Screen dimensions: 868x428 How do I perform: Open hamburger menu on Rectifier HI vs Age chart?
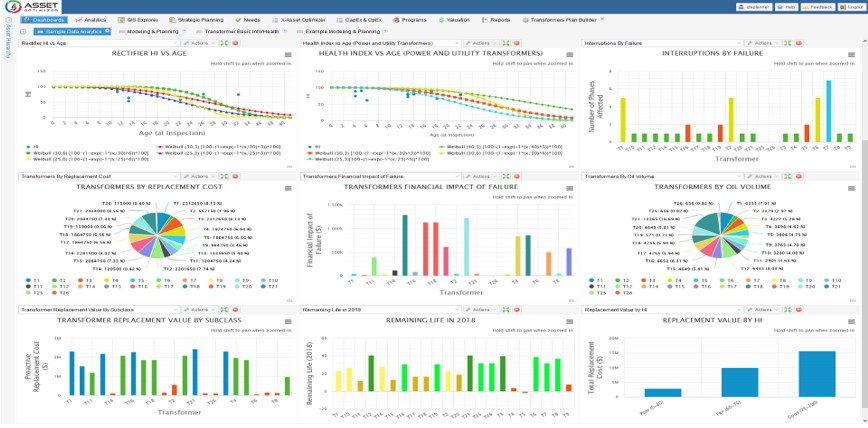(x=289, y=53)
